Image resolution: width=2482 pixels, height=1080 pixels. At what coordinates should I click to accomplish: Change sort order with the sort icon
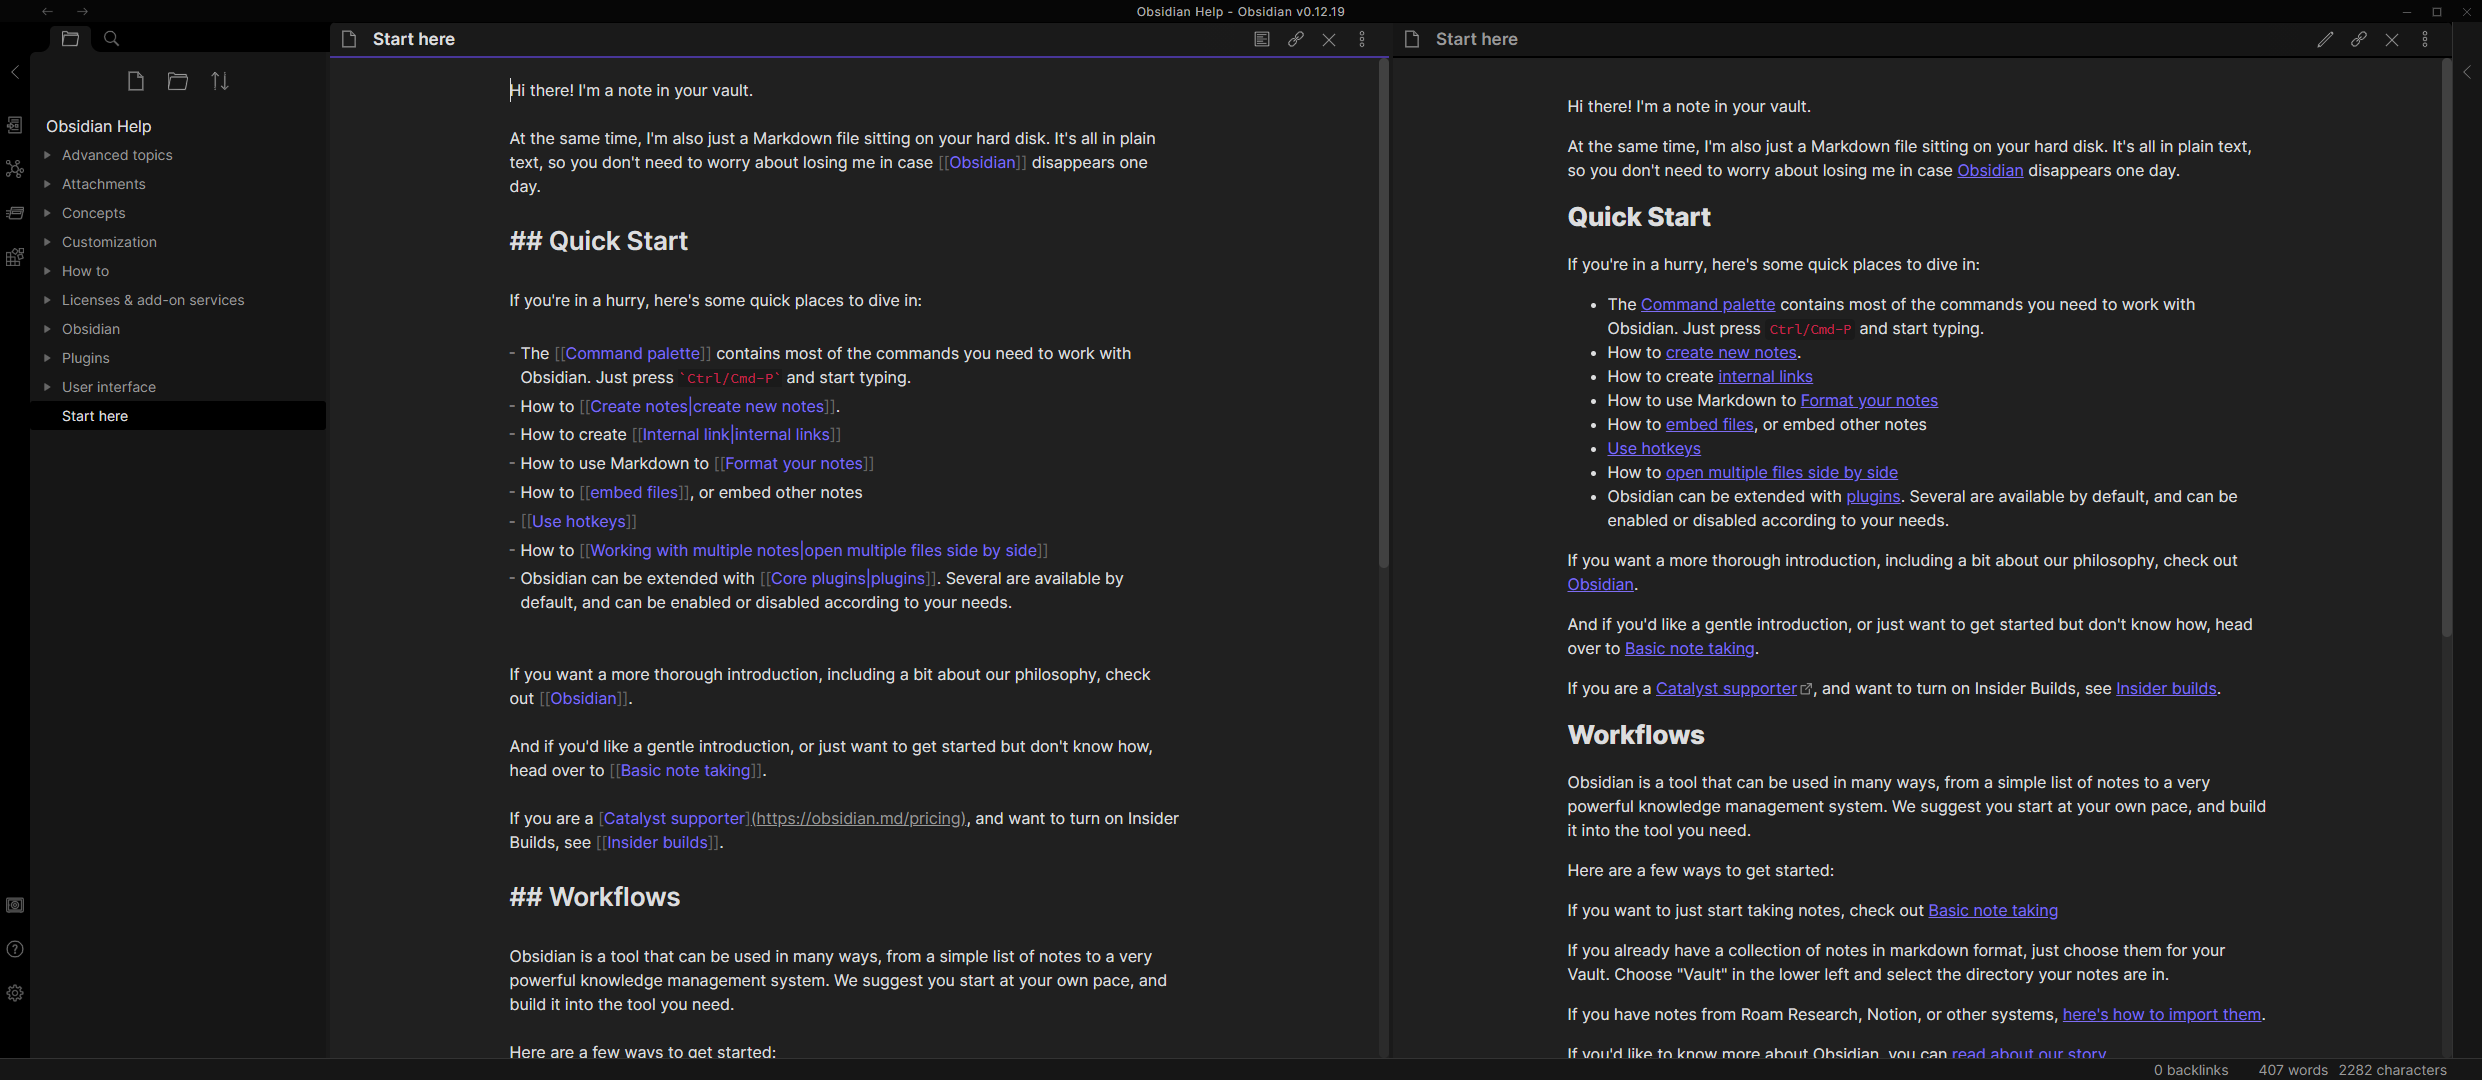[220, 81]
